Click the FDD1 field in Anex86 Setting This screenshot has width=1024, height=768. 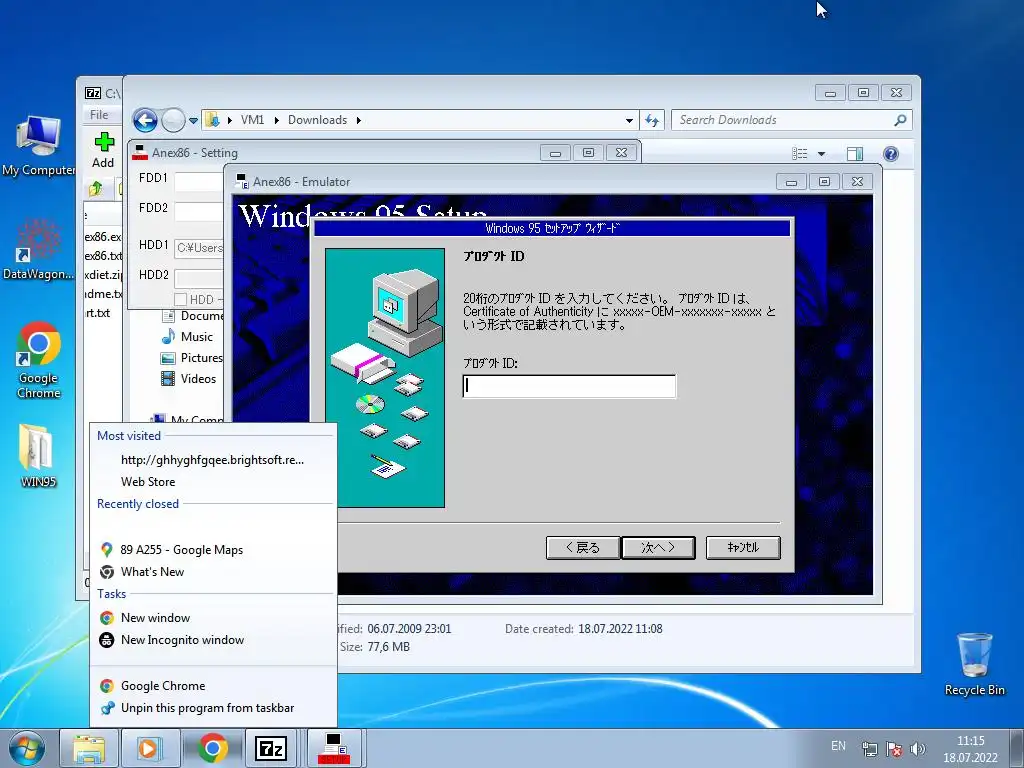pos(199,181)
